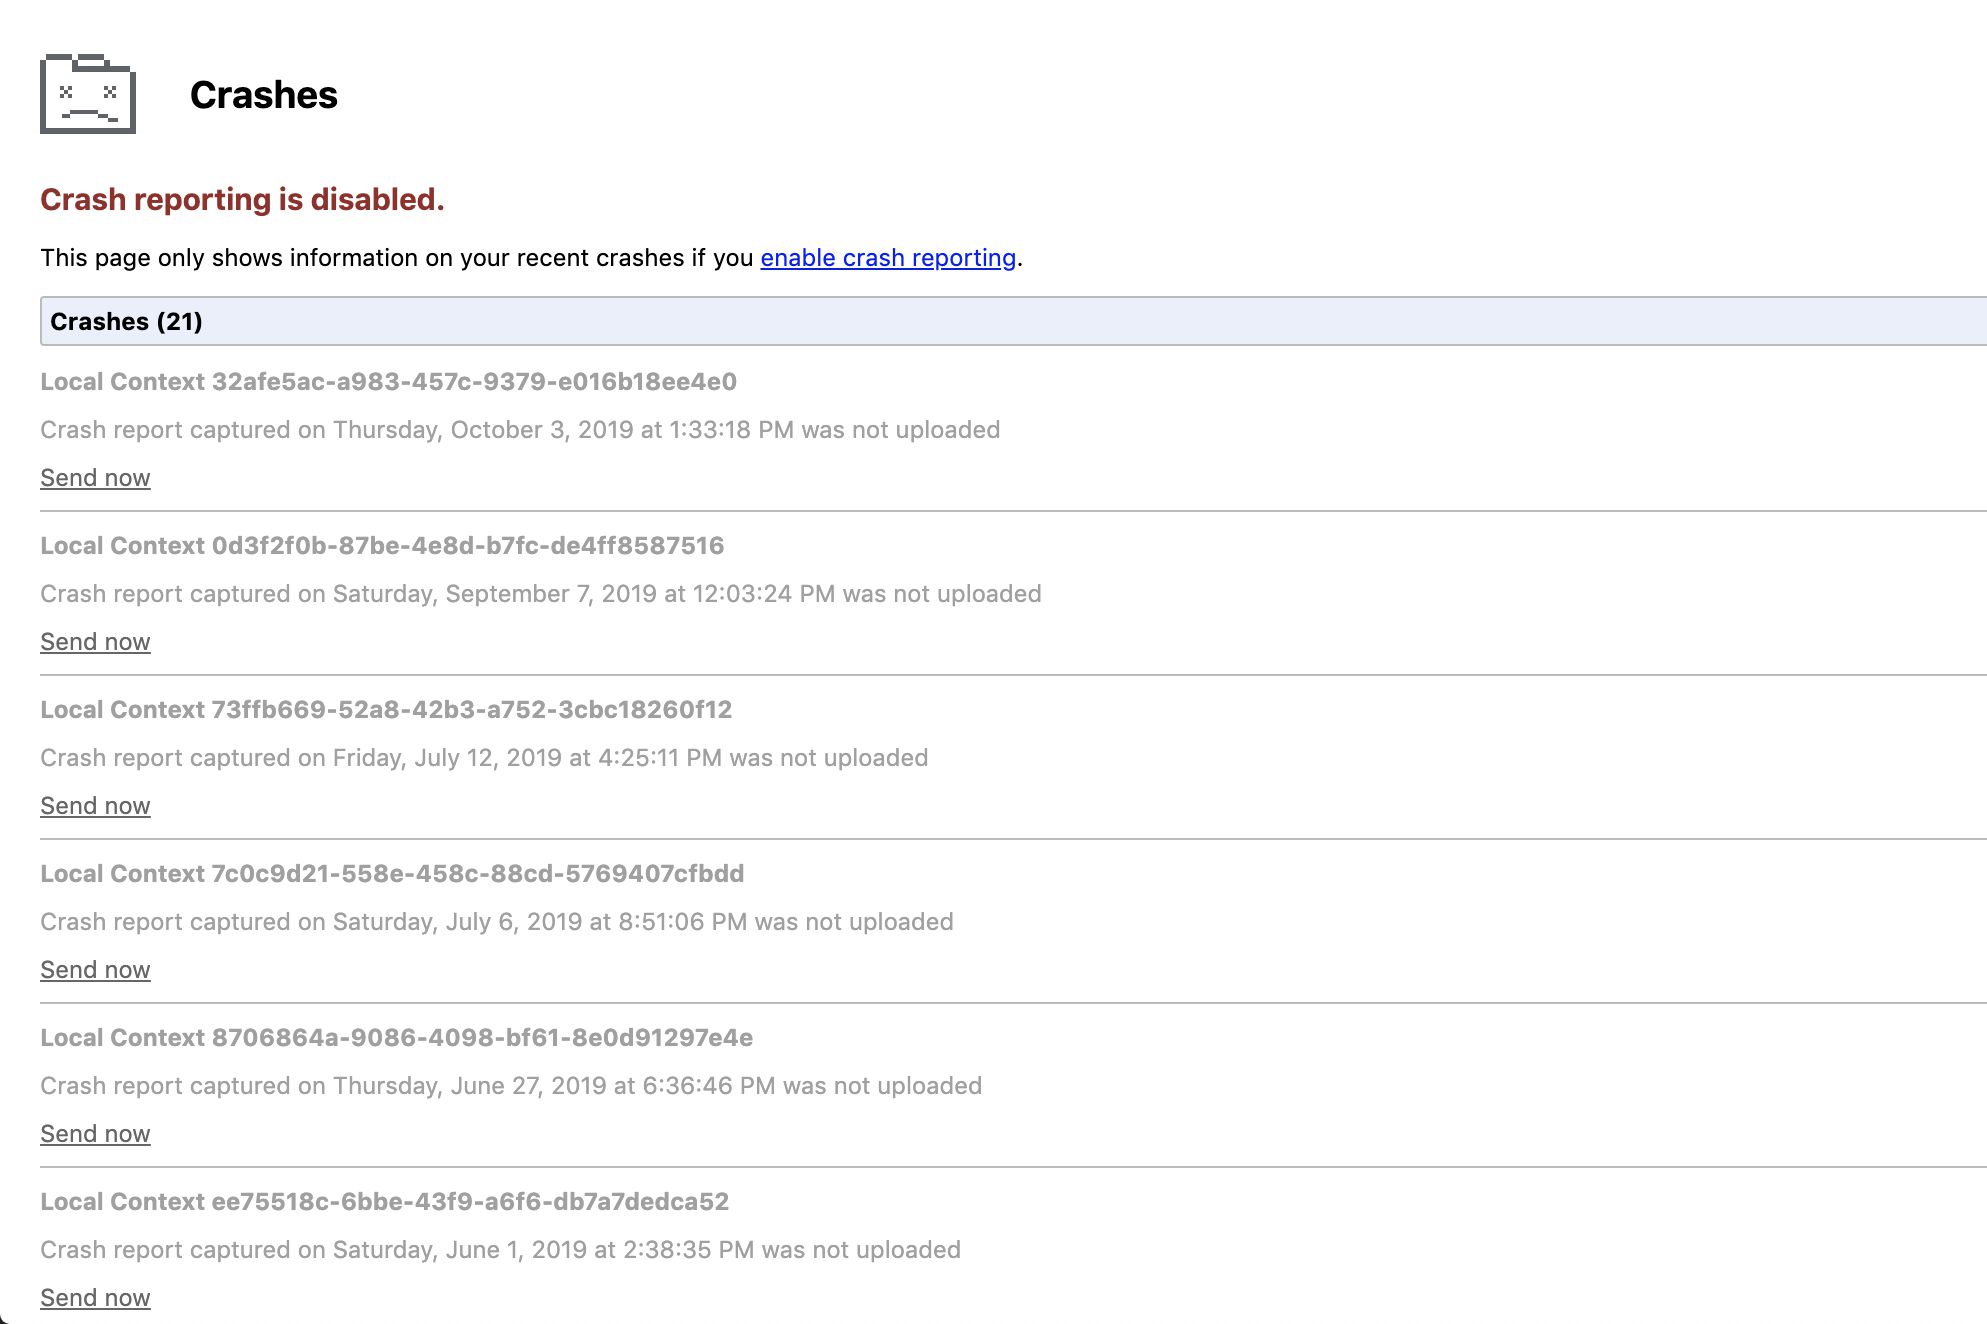
Task: Click the October 3, 2019 crash report line
Action: click(520, 430)
